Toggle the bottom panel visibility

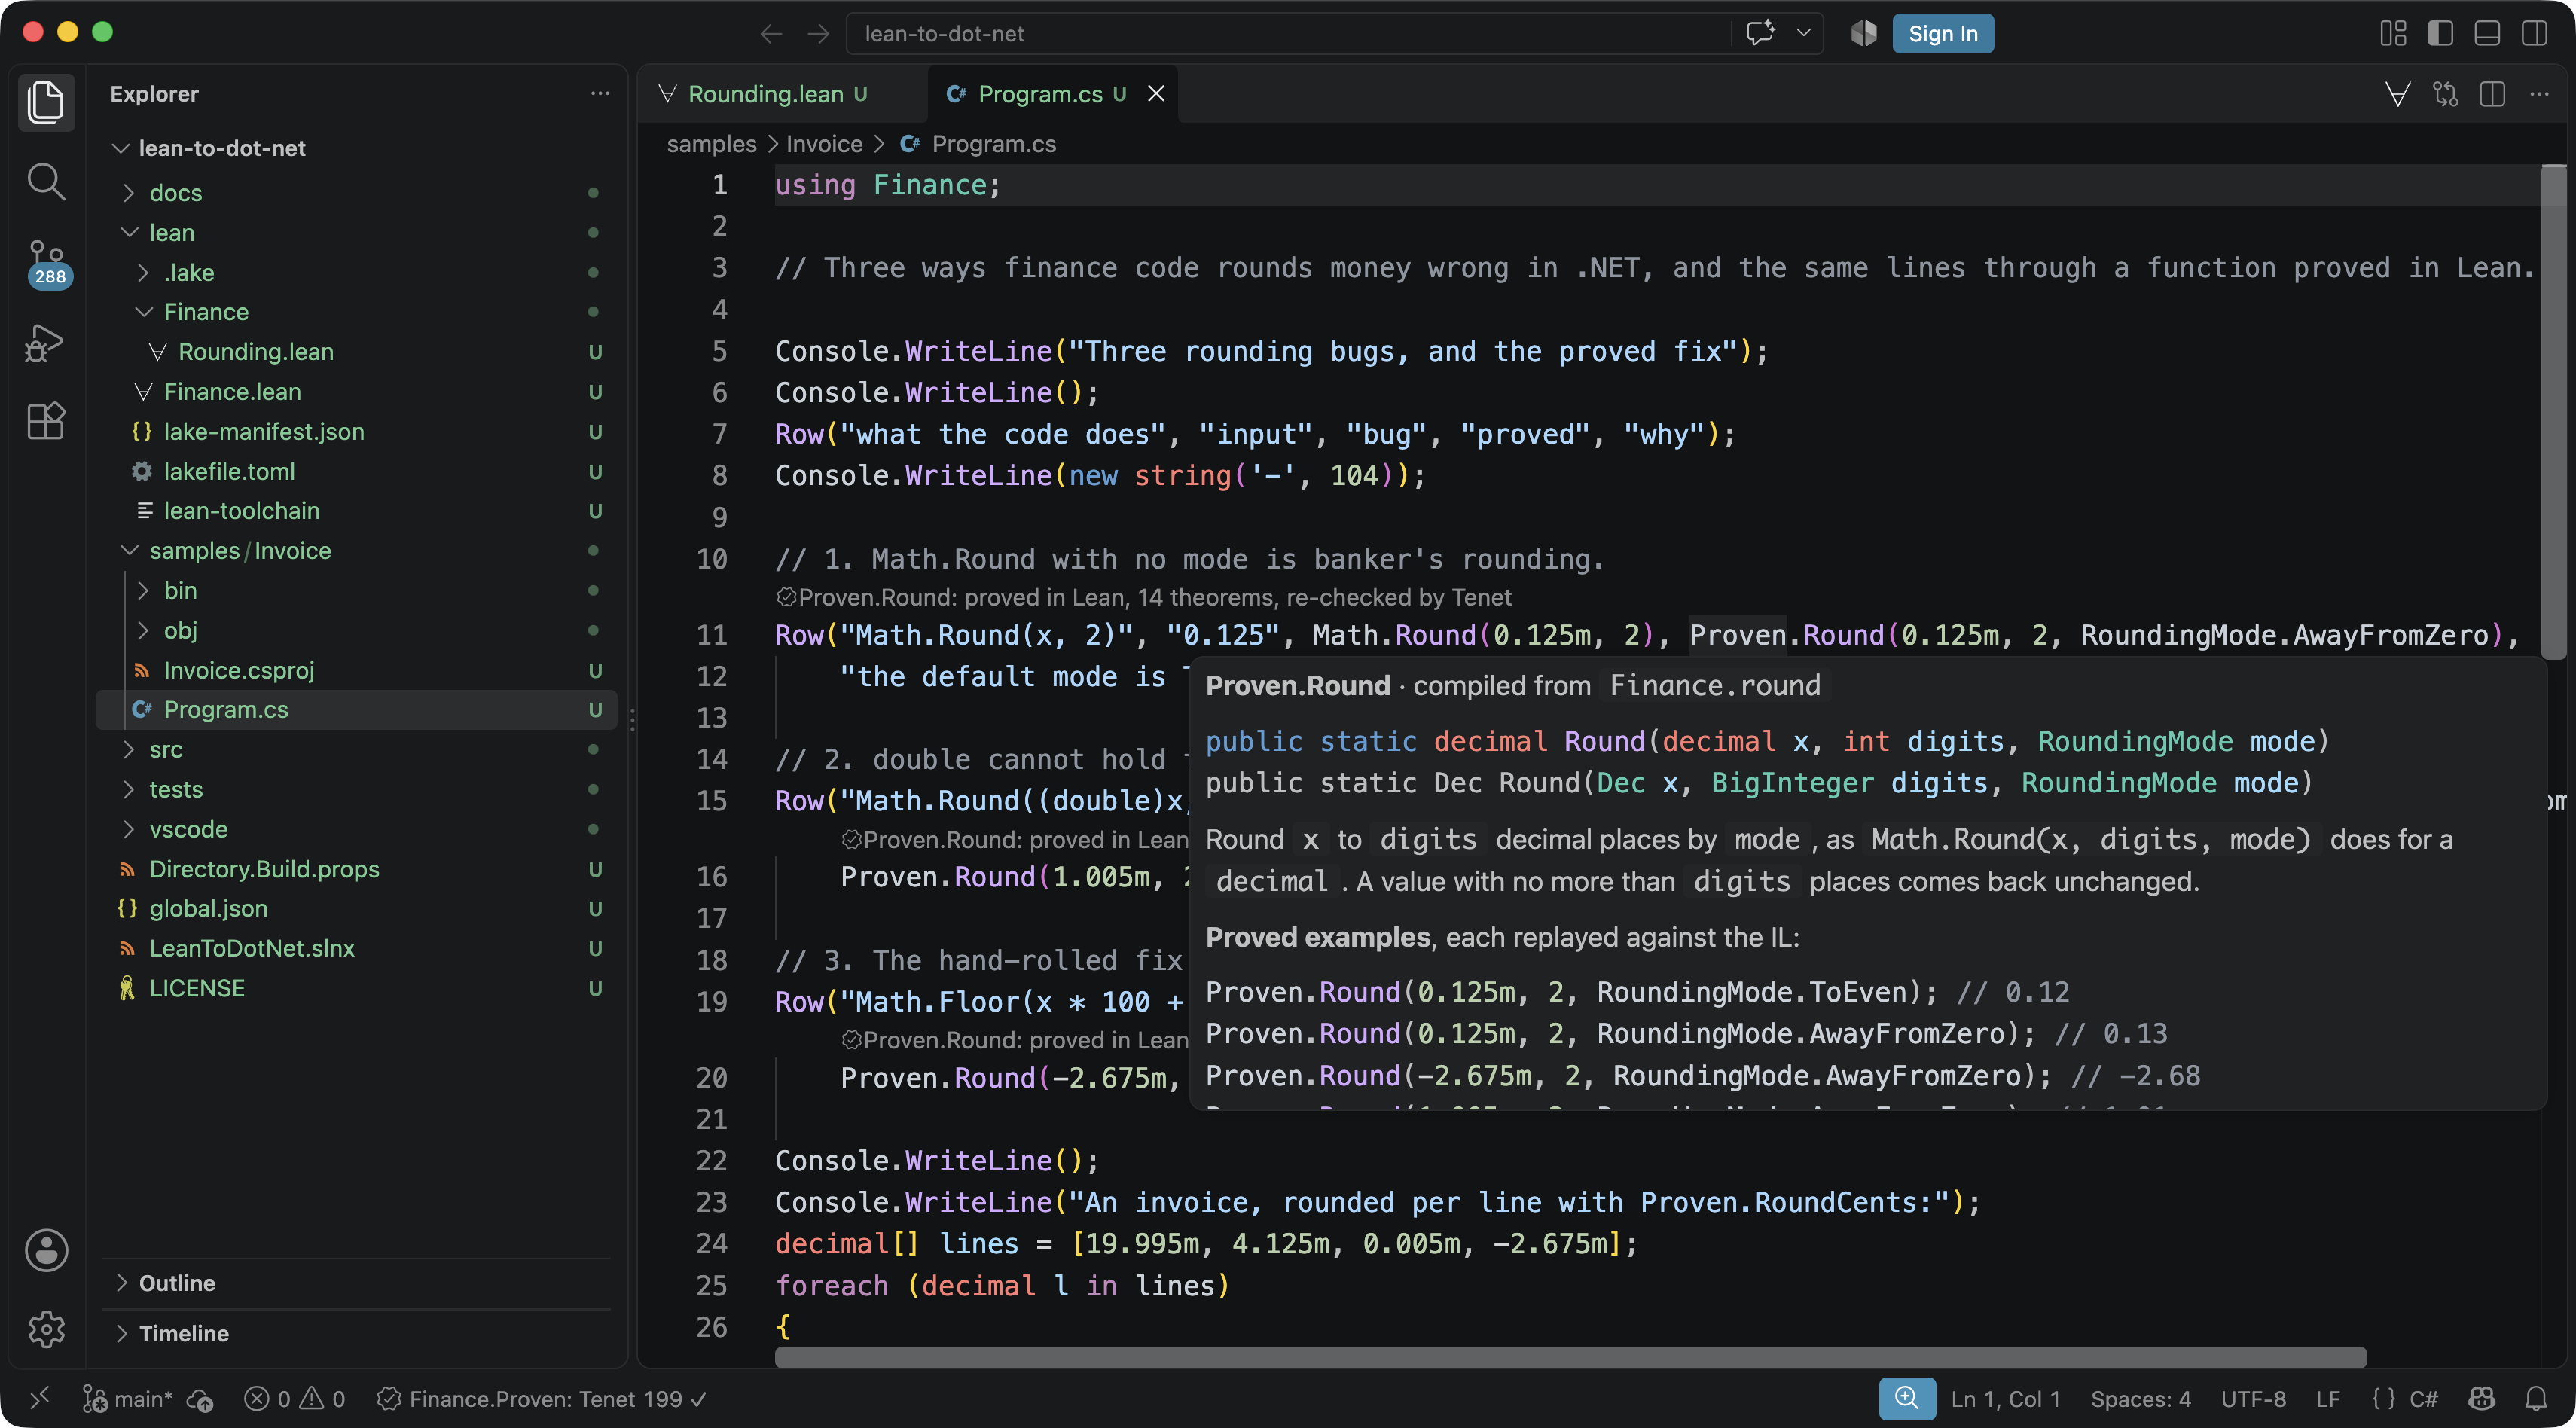coord(2487,33)
